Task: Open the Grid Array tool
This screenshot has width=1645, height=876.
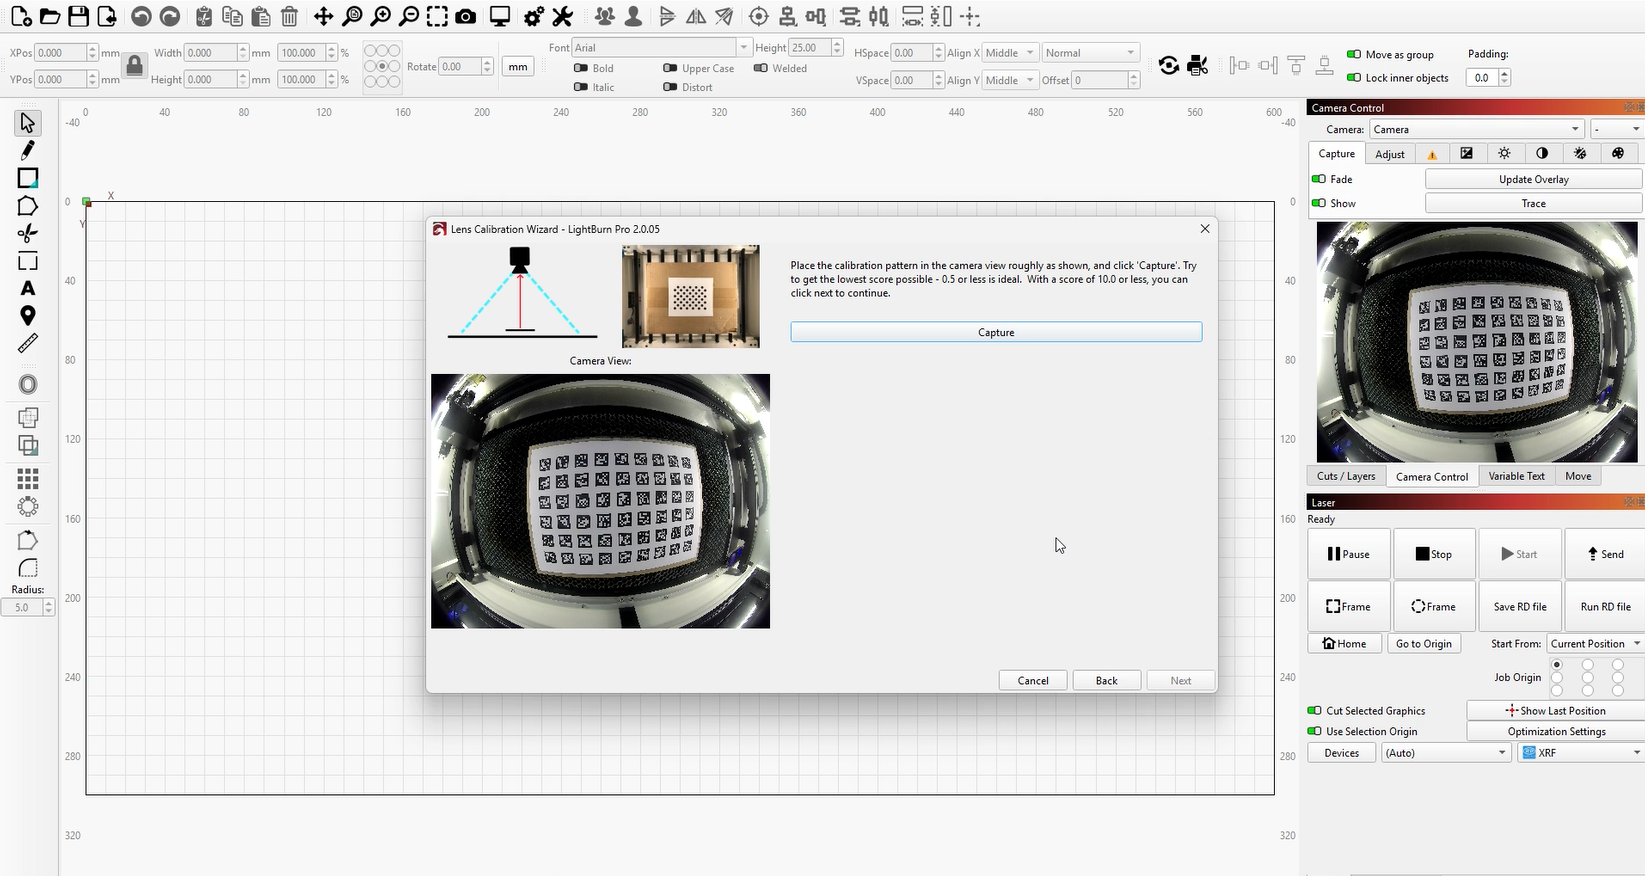Action: point(27,479)
